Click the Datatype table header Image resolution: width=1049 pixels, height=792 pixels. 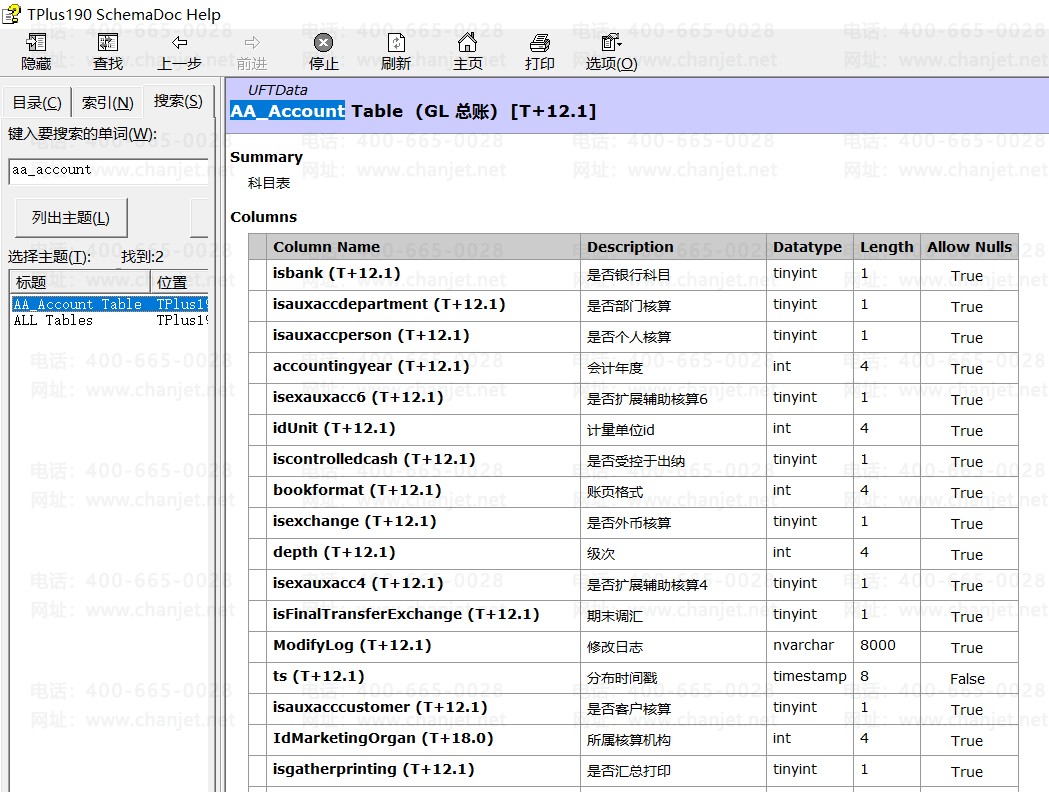(807, 247)
